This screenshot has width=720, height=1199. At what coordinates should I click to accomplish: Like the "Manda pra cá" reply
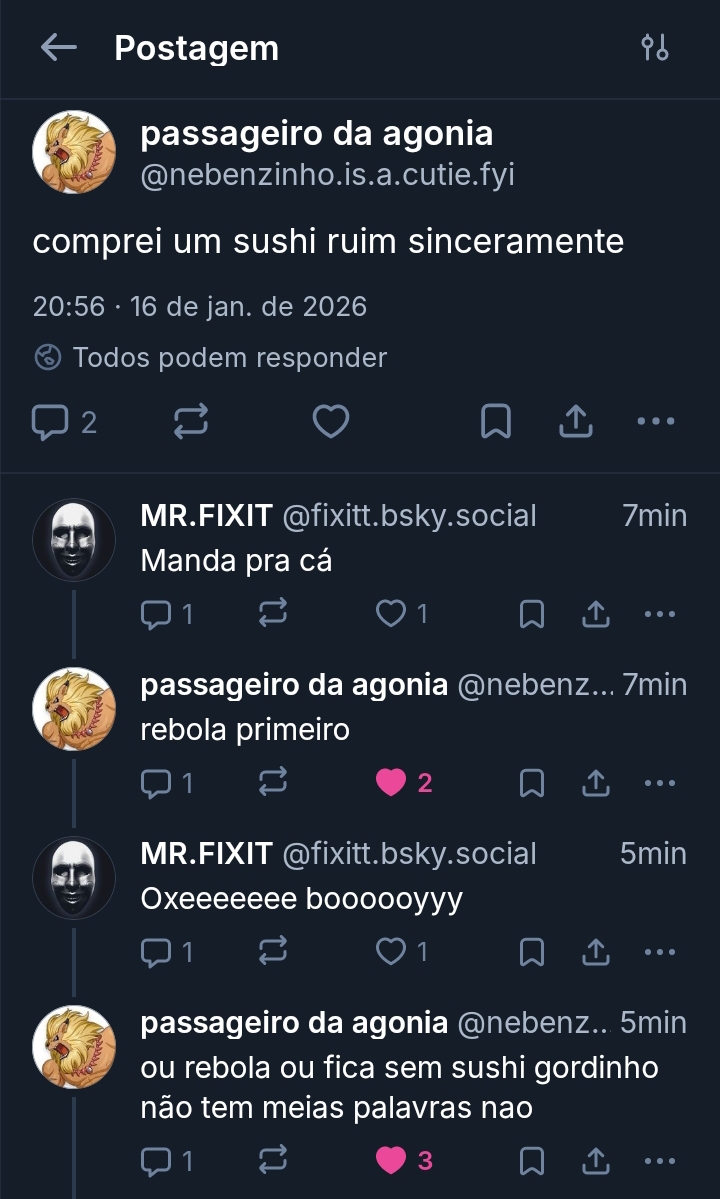click(391, 614)
